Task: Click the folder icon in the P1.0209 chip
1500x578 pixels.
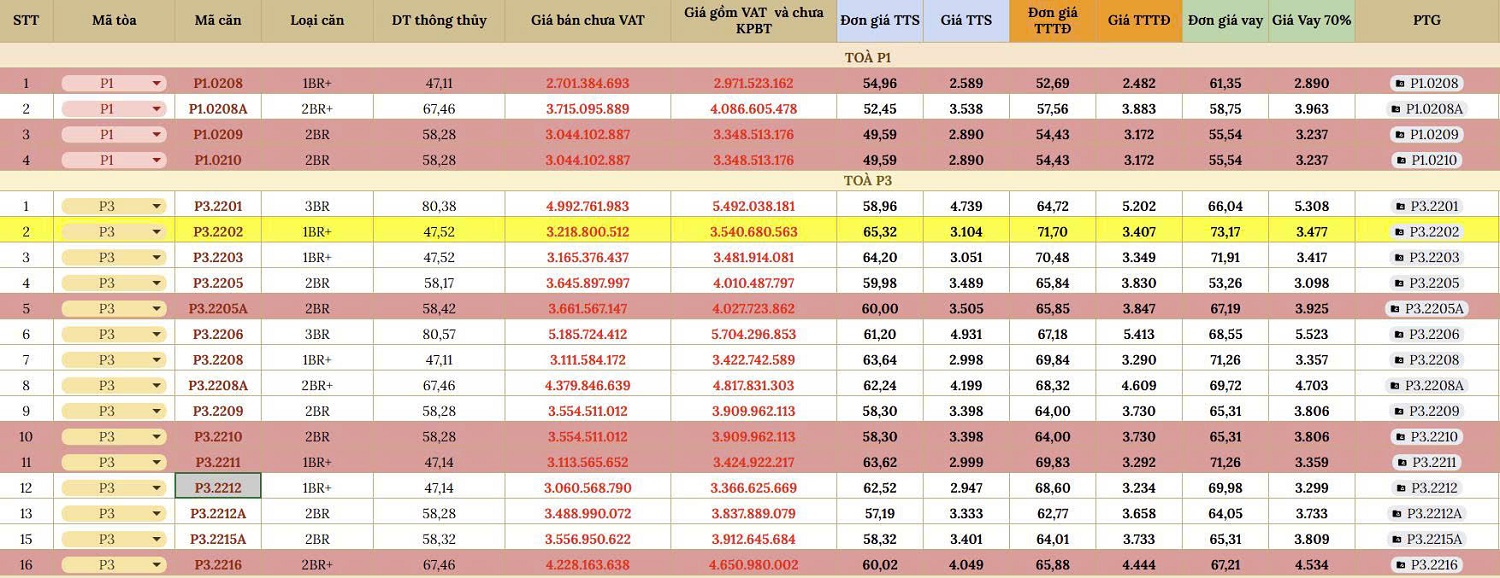Action: point(1401,135)
